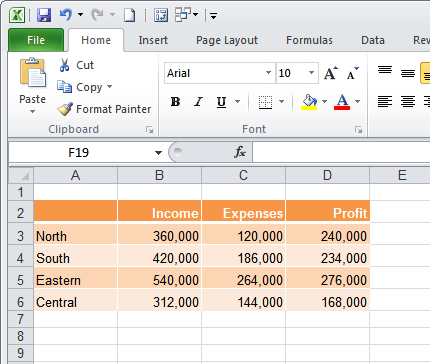Select cell with 168,000
430x364 pixels.
pyautogui.click(x=328, y=300)
